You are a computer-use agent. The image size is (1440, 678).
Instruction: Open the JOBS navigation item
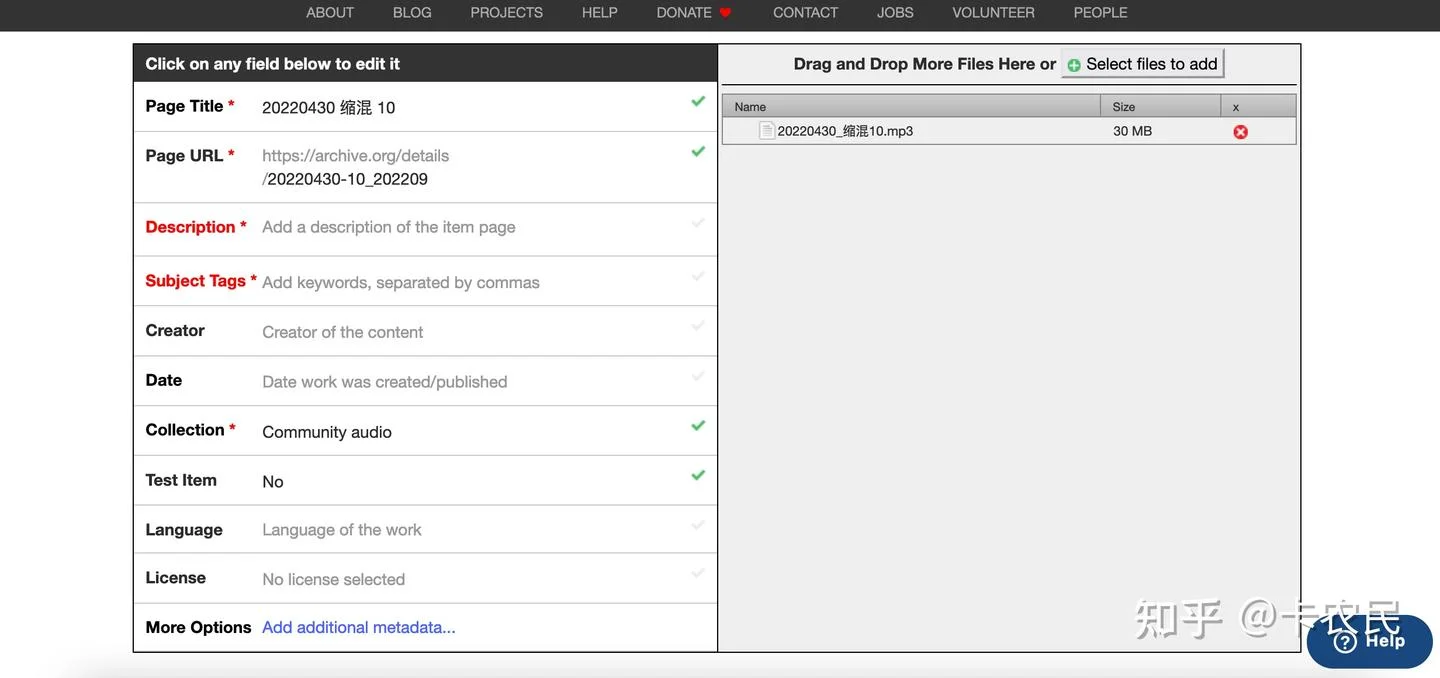895,12
